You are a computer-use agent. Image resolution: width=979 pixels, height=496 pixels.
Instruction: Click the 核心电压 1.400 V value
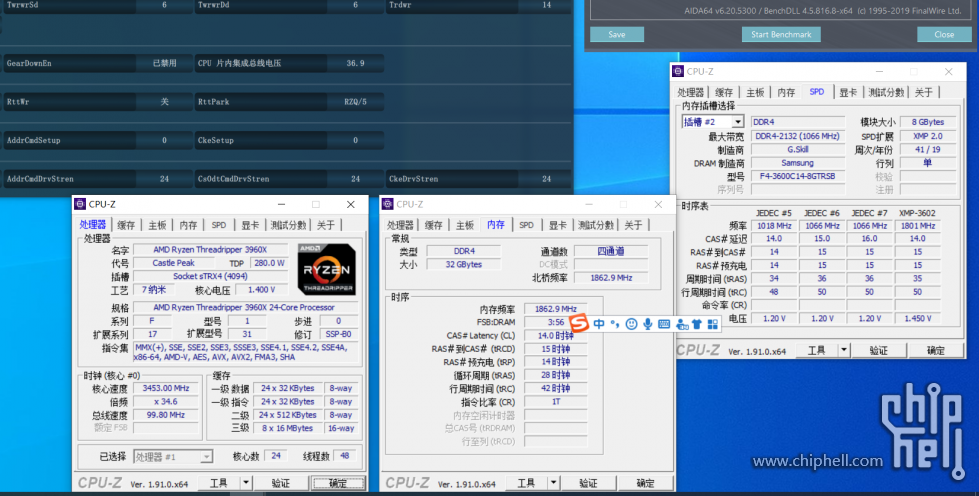(261, 289)
